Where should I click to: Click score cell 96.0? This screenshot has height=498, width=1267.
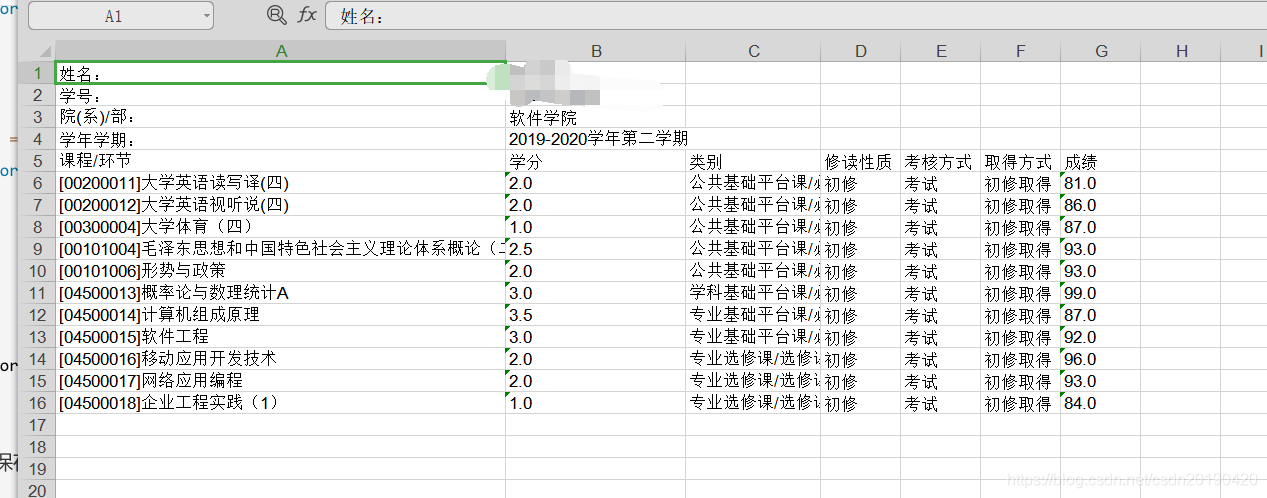[1101, 359]
